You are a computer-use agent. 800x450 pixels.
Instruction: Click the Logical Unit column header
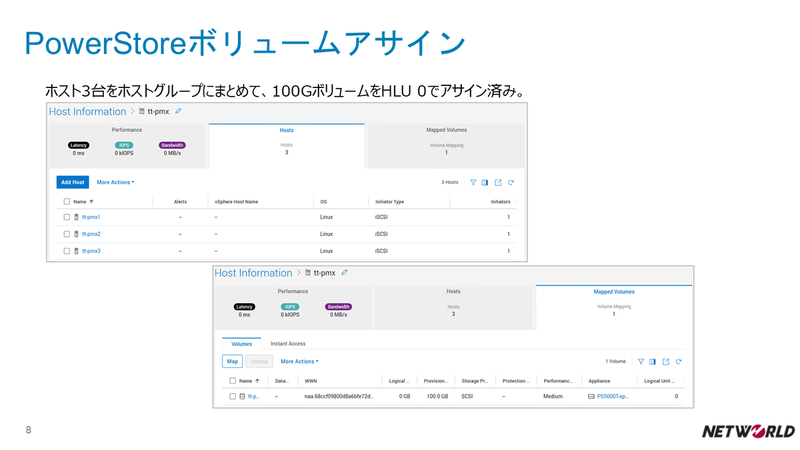[x=659, y=381]
